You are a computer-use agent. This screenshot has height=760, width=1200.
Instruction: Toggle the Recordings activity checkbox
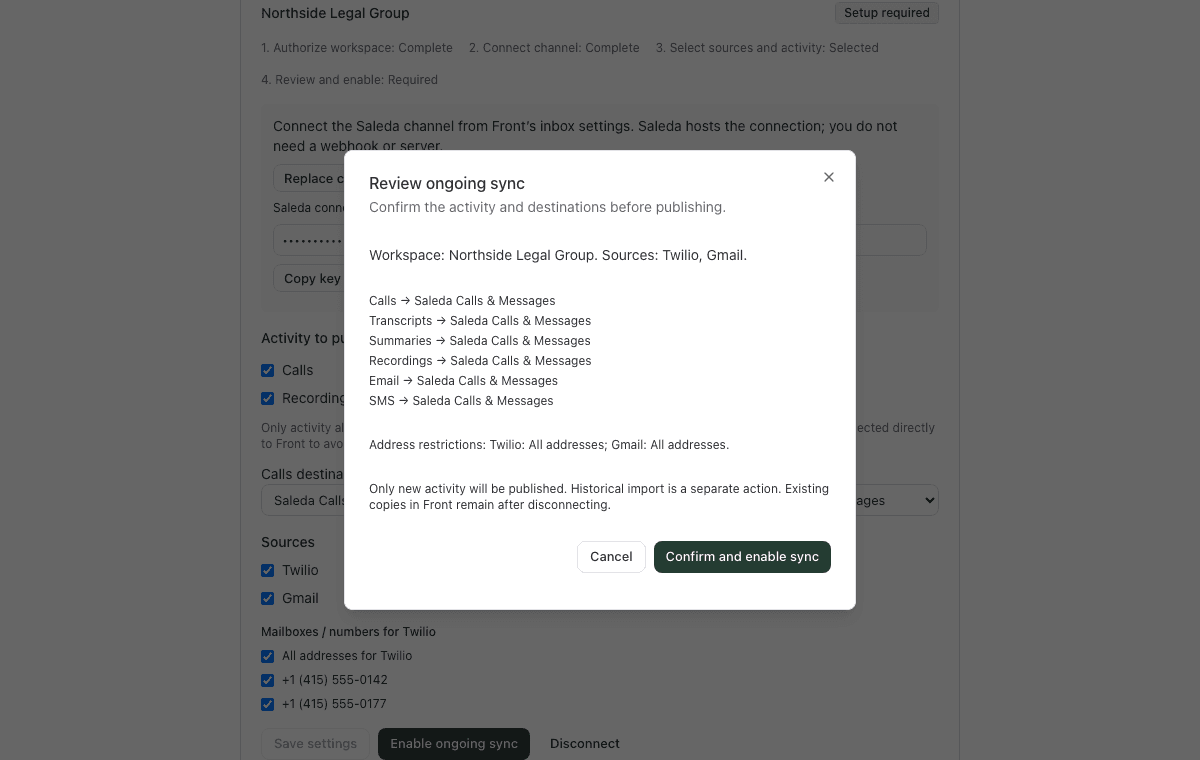coord(268,398)
